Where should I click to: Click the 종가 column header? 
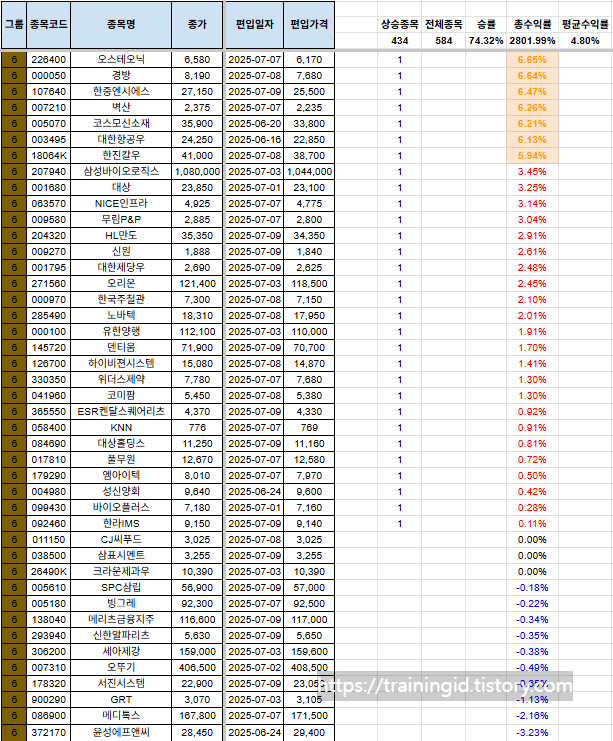tap(197, 25)
